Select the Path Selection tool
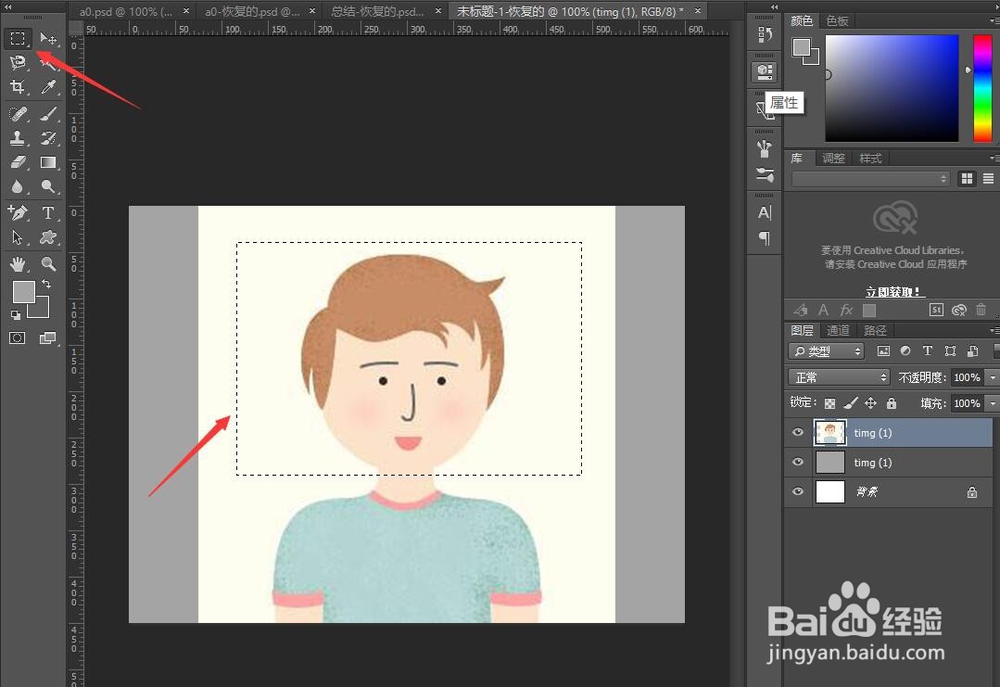Viewport: 1000px width, 687px height. pos(17,237)
